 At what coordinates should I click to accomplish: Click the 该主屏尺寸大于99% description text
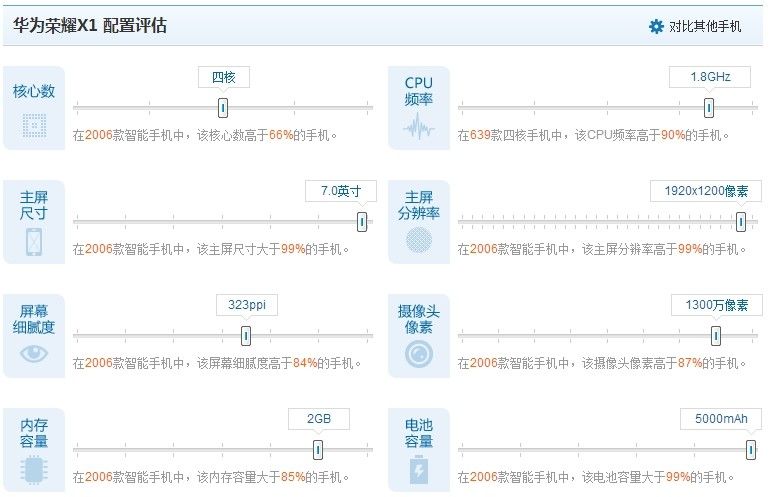[x=251, y=249]
